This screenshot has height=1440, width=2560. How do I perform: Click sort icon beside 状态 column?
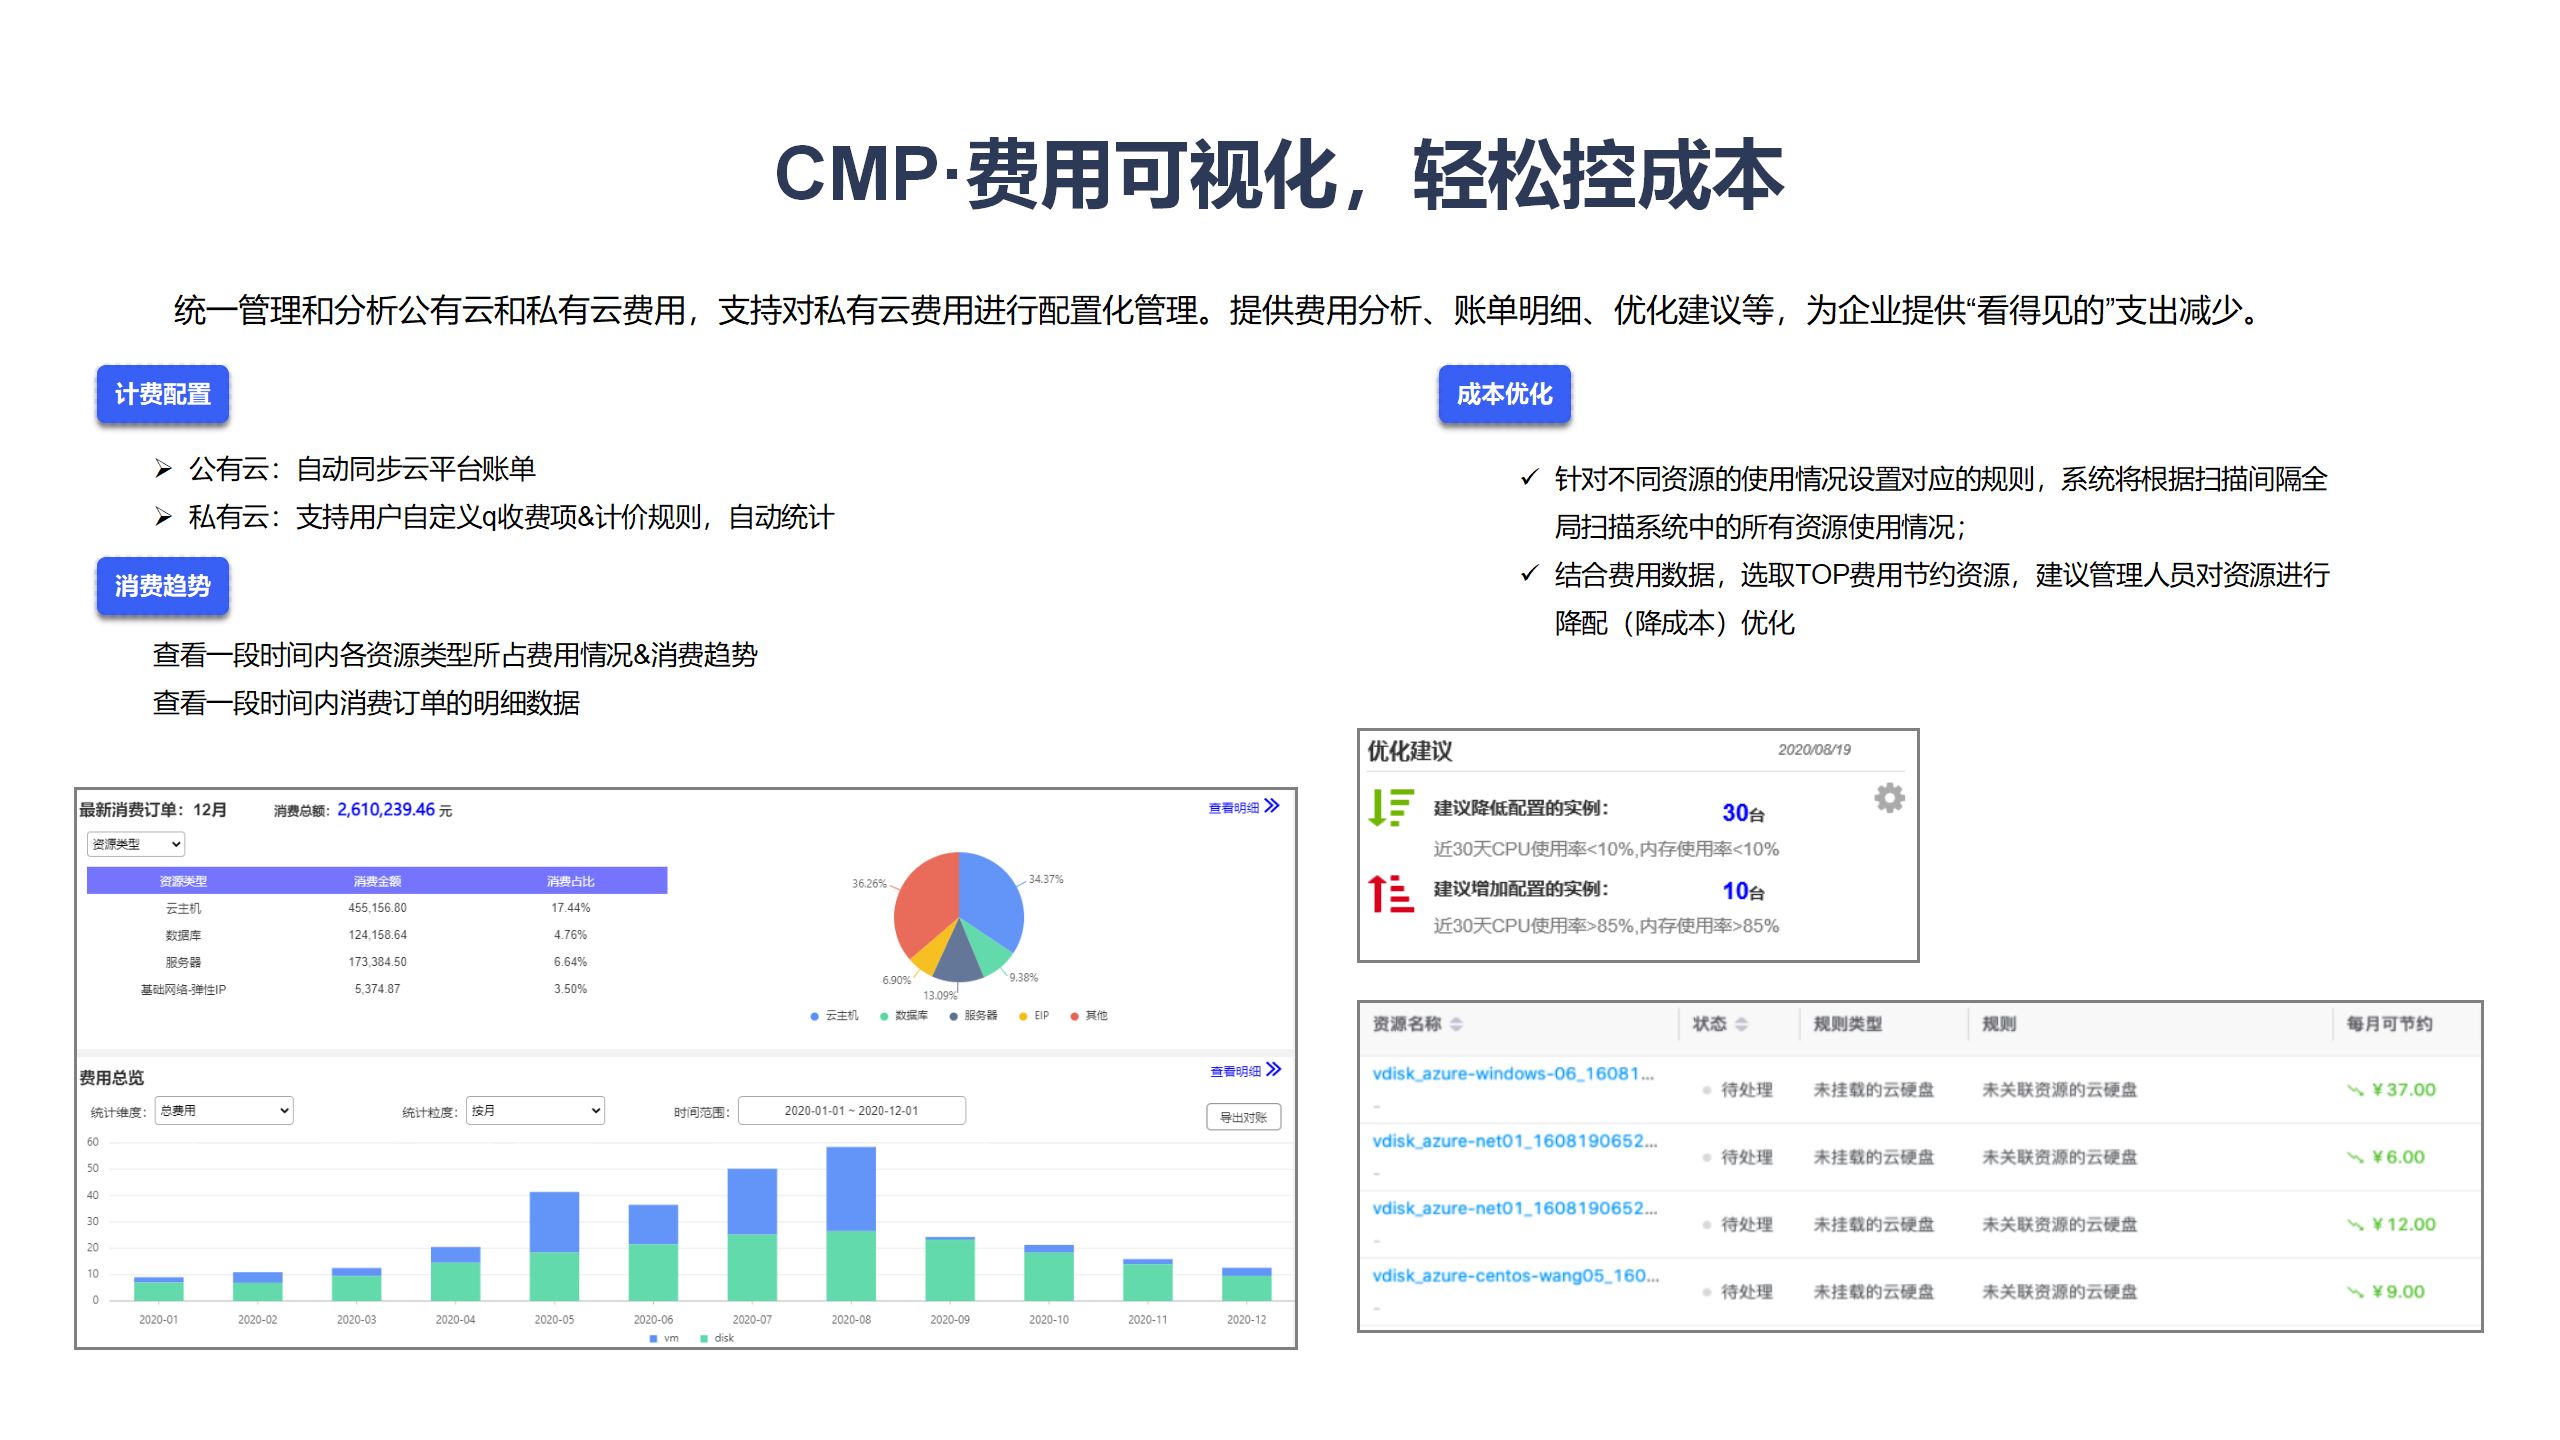click(1741, 1024)
